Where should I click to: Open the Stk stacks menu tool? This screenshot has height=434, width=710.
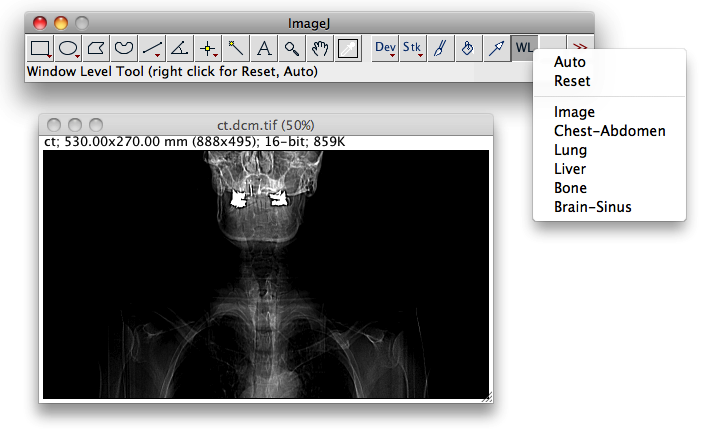(x=413, y=48)
